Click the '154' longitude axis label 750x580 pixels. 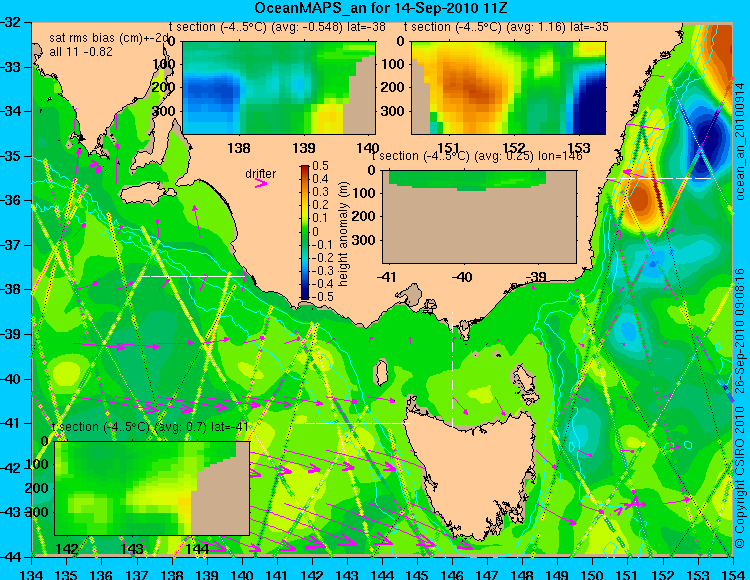click(733, 574)
